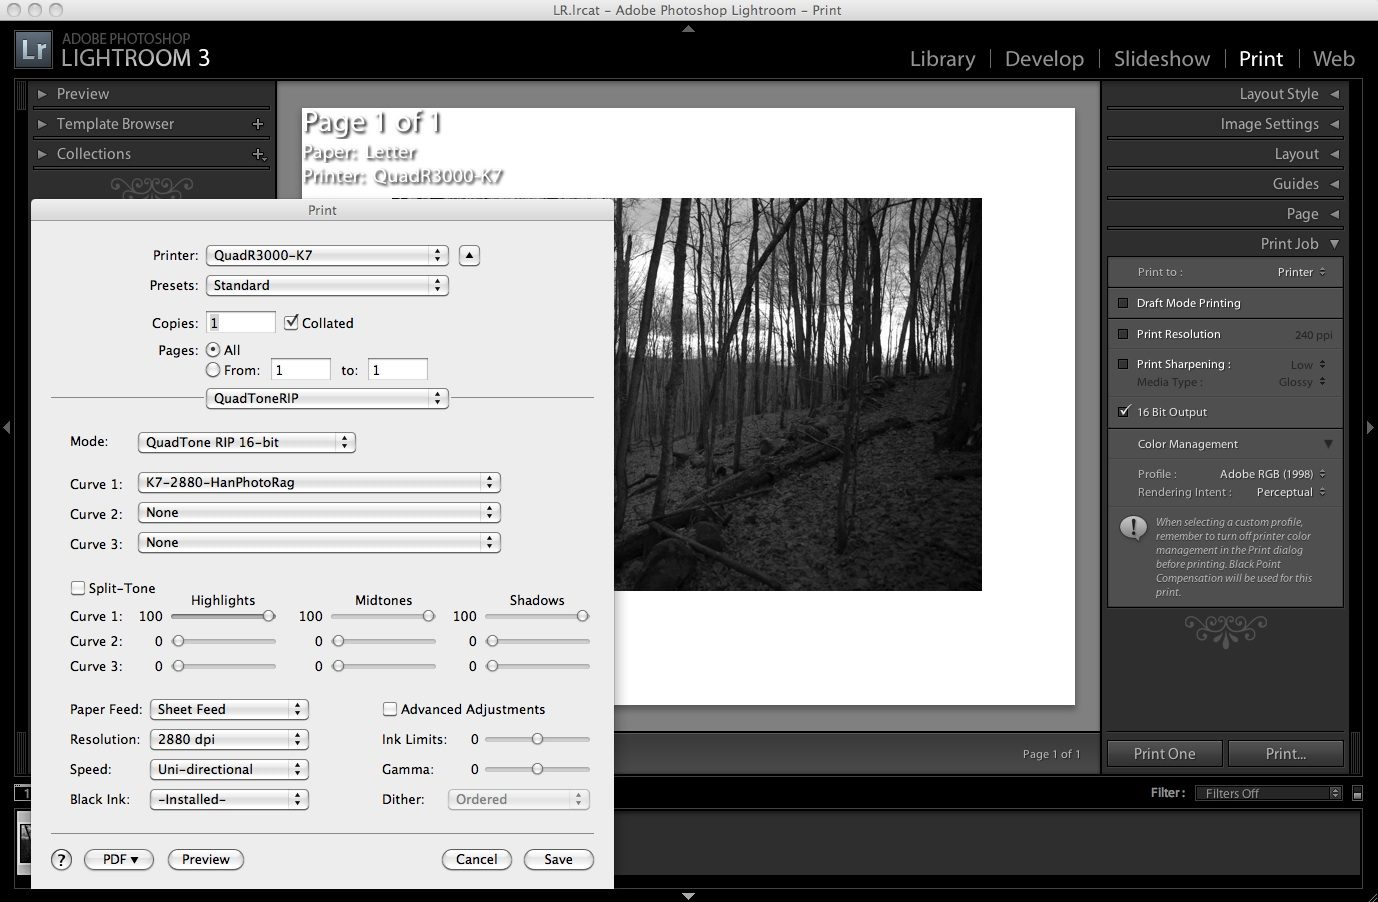Collapse the left panel arrow

tap(6, 427)
